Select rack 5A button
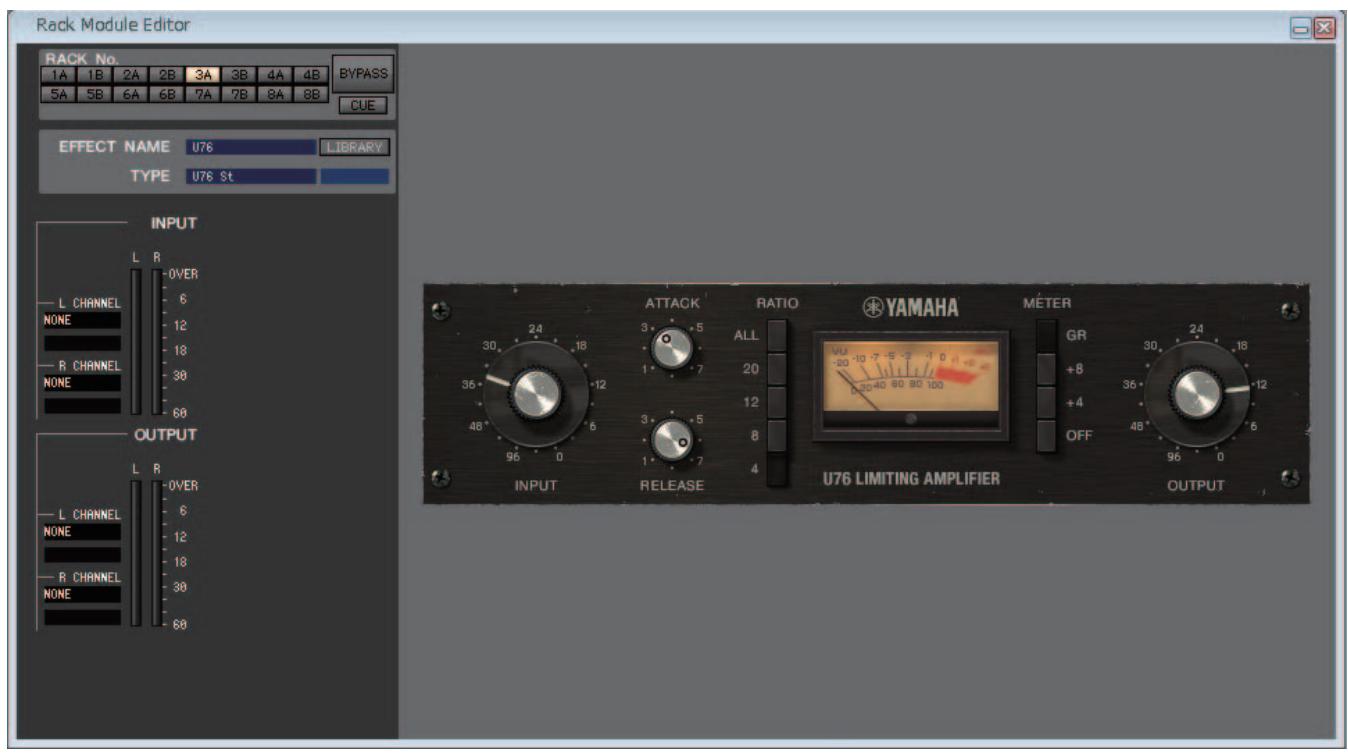Image resolution: width=1348 pixels, height=753 pixels. [58, 93]
